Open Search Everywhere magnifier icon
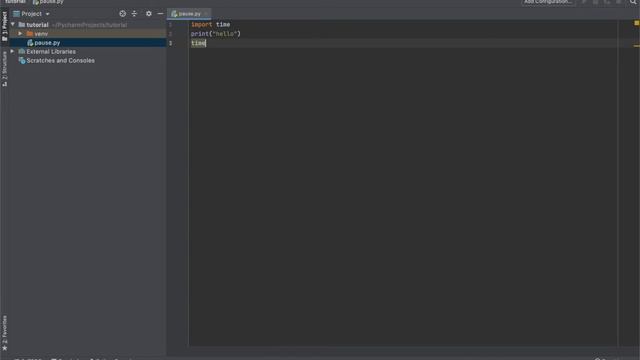The width and height of the screenshot is (640, 360). click(x=633, y=2)
